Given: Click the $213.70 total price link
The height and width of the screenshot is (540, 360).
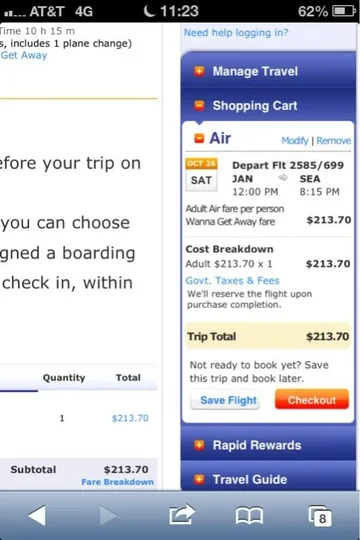Looking at the screenshot, I should 130,418.
